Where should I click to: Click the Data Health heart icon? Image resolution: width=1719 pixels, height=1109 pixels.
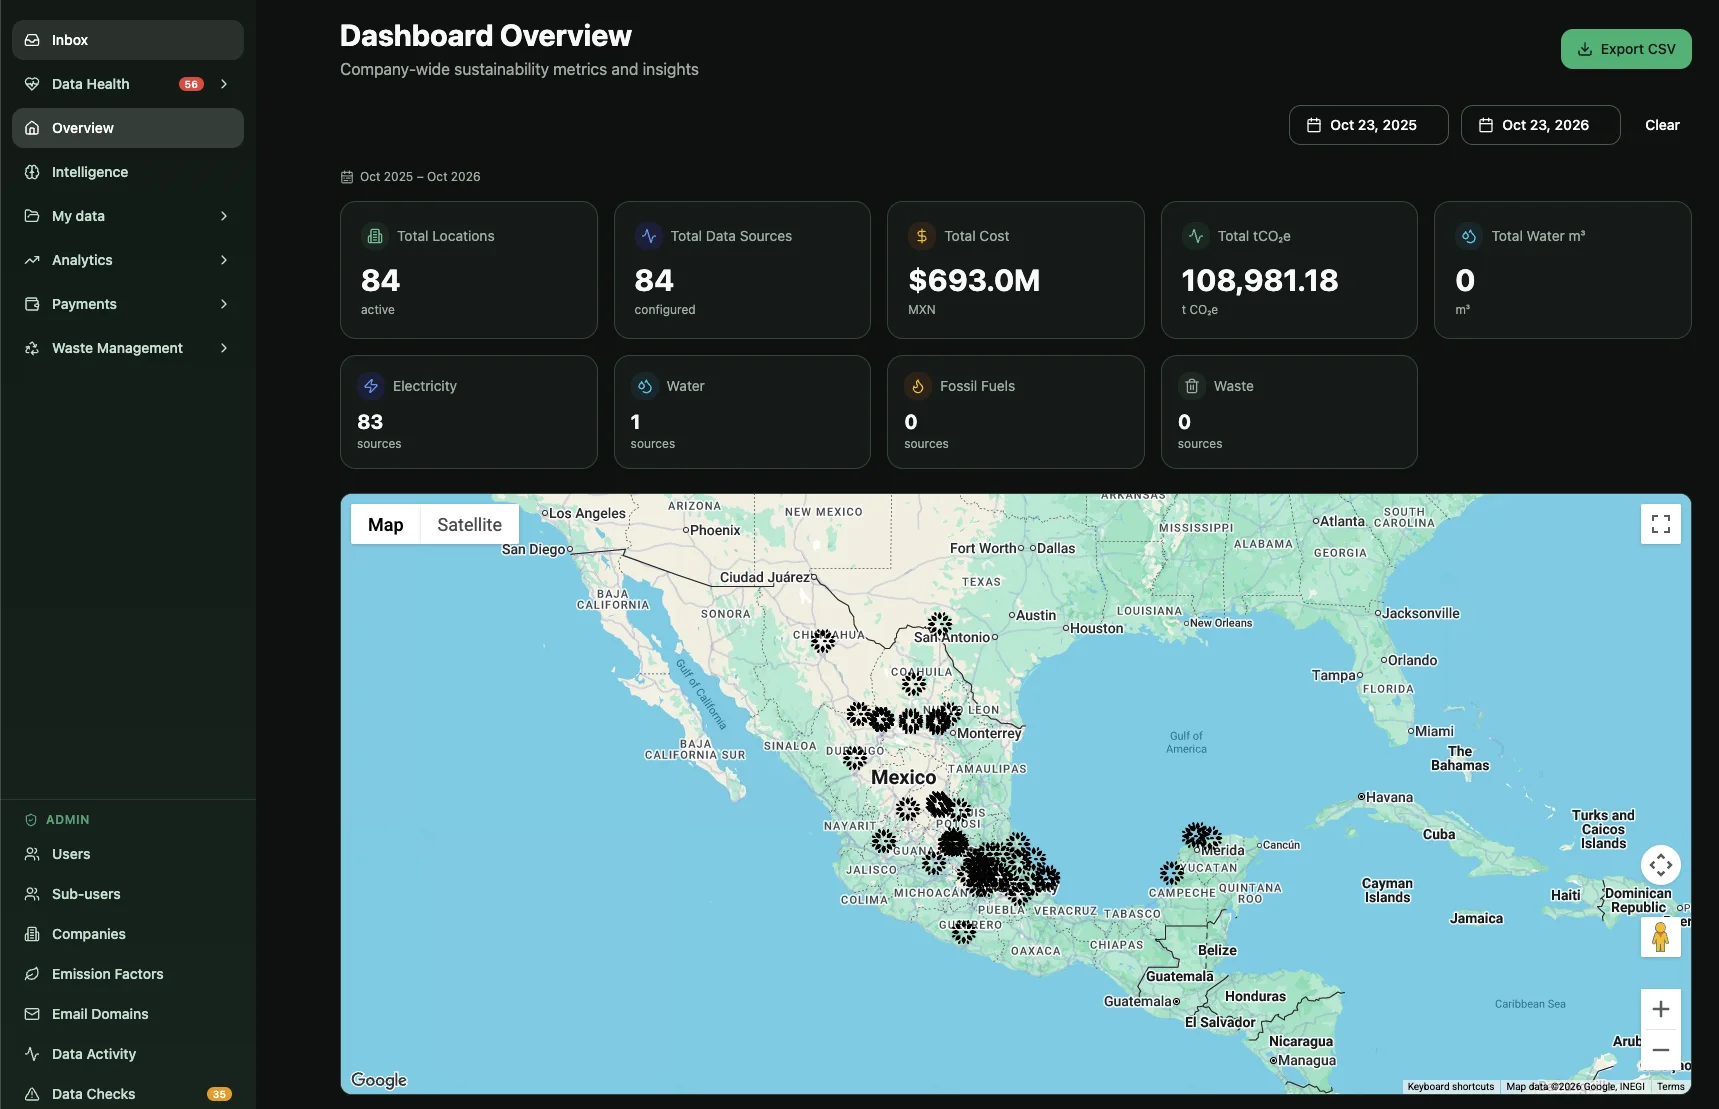point(32,84)
